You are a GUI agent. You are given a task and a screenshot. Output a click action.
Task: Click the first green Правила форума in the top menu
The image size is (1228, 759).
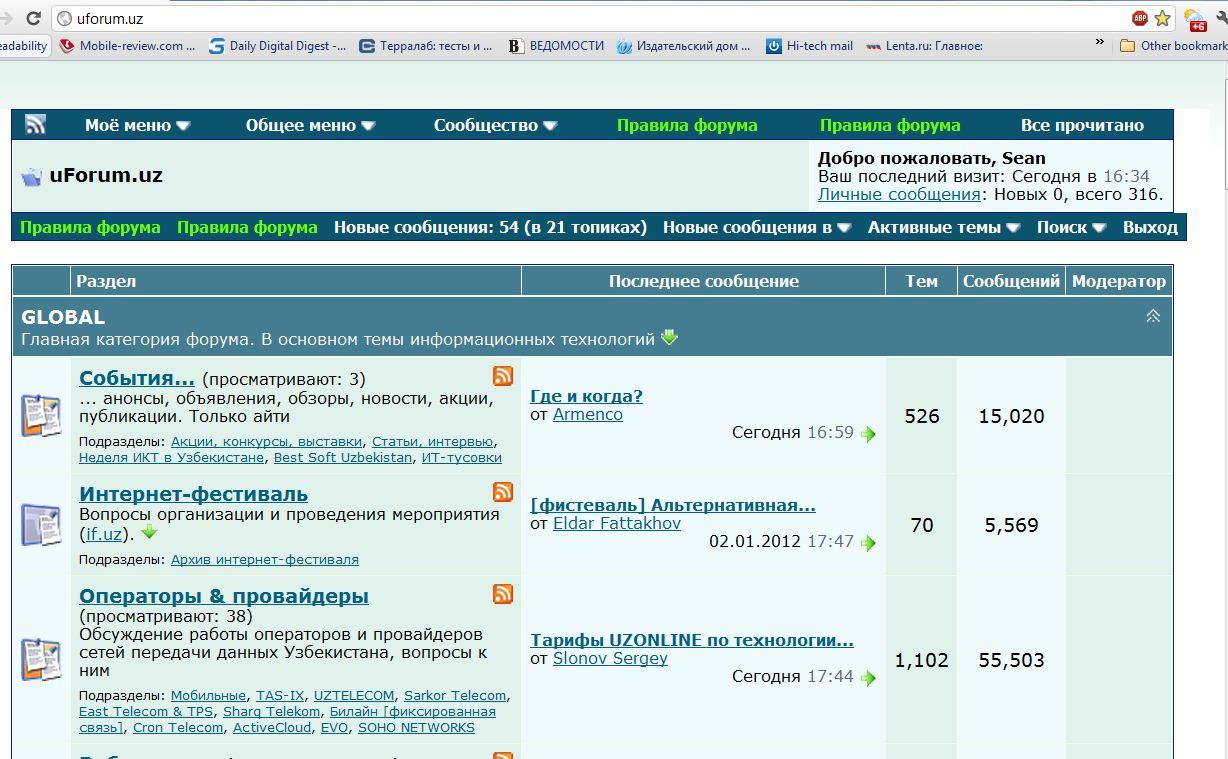687,125
